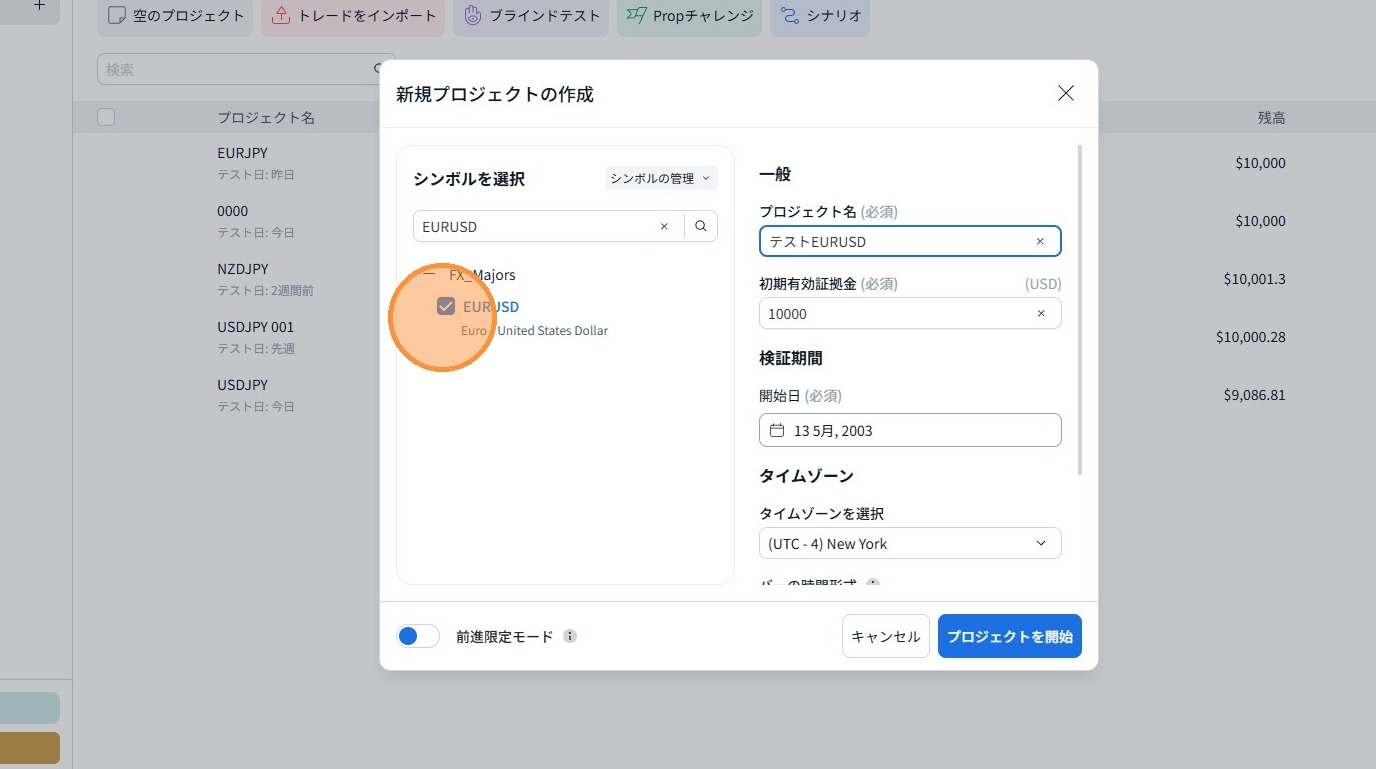Click the info icon next to 前進限定モード
The height and width of the screenshot is (769, 1376).
tap(570, 636)
